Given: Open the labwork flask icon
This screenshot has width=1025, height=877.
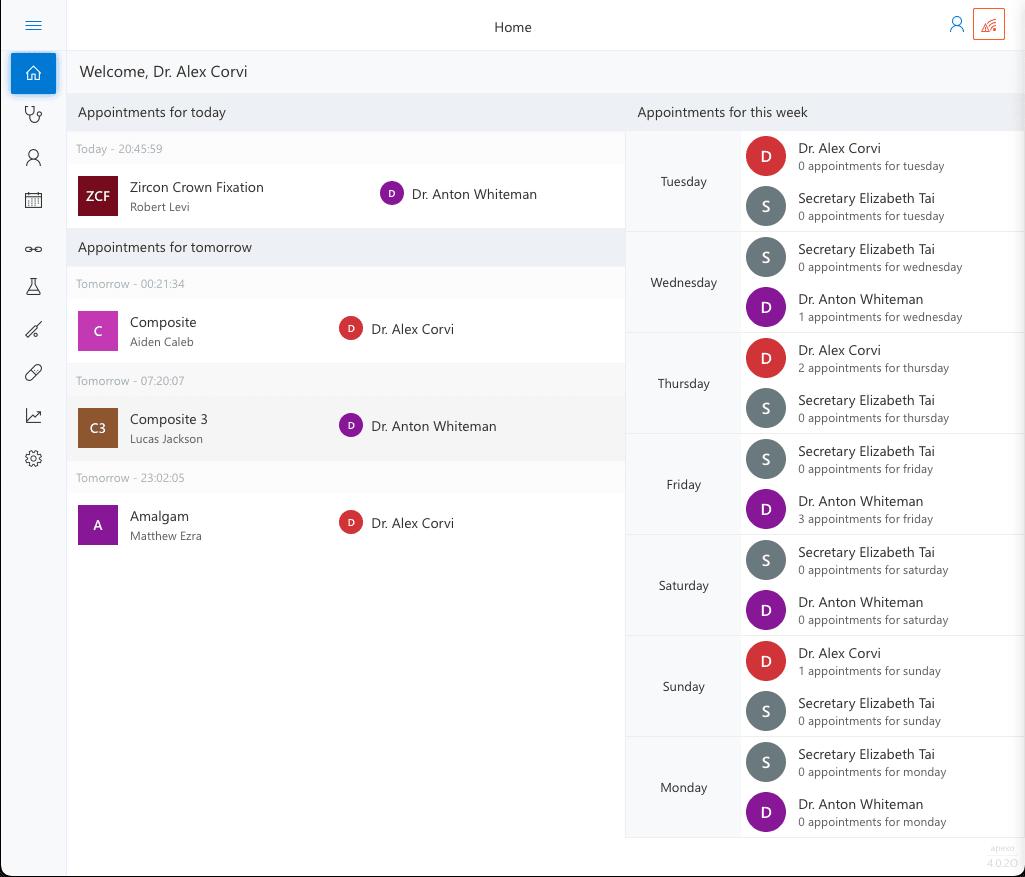Looking at the screenshot, I should (33, 286).
